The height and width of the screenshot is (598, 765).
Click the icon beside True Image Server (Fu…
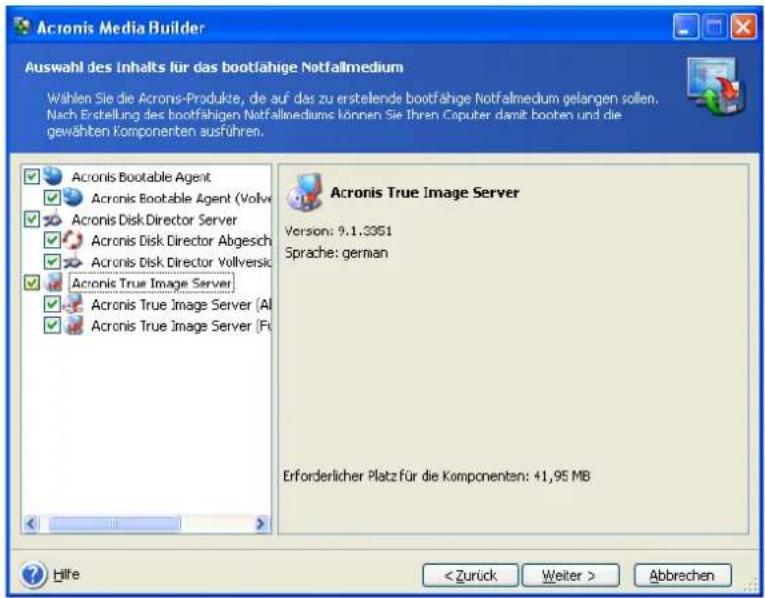(x=73, y=325)
